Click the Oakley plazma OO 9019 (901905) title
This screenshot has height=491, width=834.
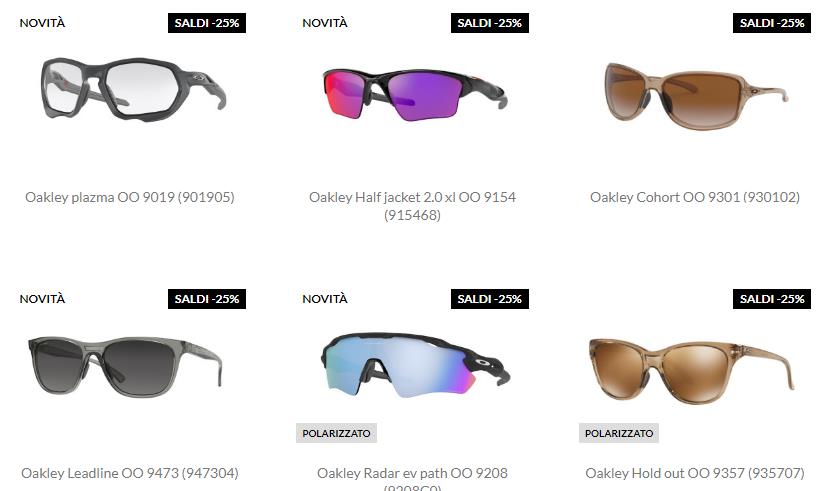click(130, 197)
